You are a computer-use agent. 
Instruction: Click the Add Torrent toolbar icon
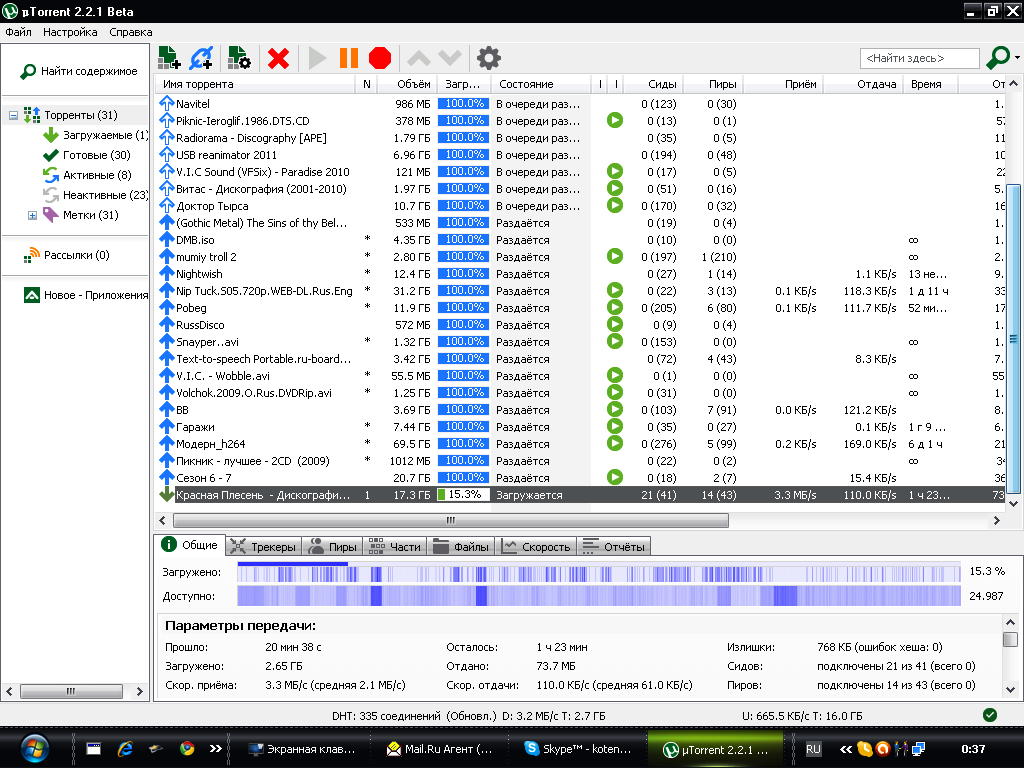tap(168, 58)
